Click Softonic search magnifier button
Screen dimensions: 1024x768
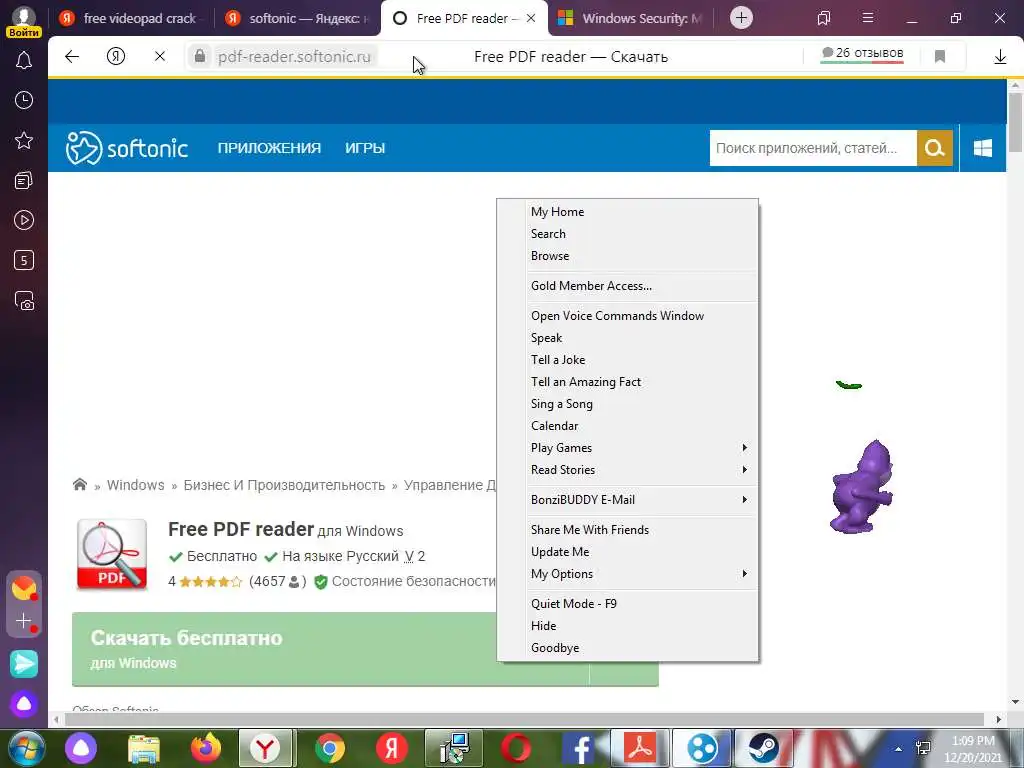tap(935, 148)
